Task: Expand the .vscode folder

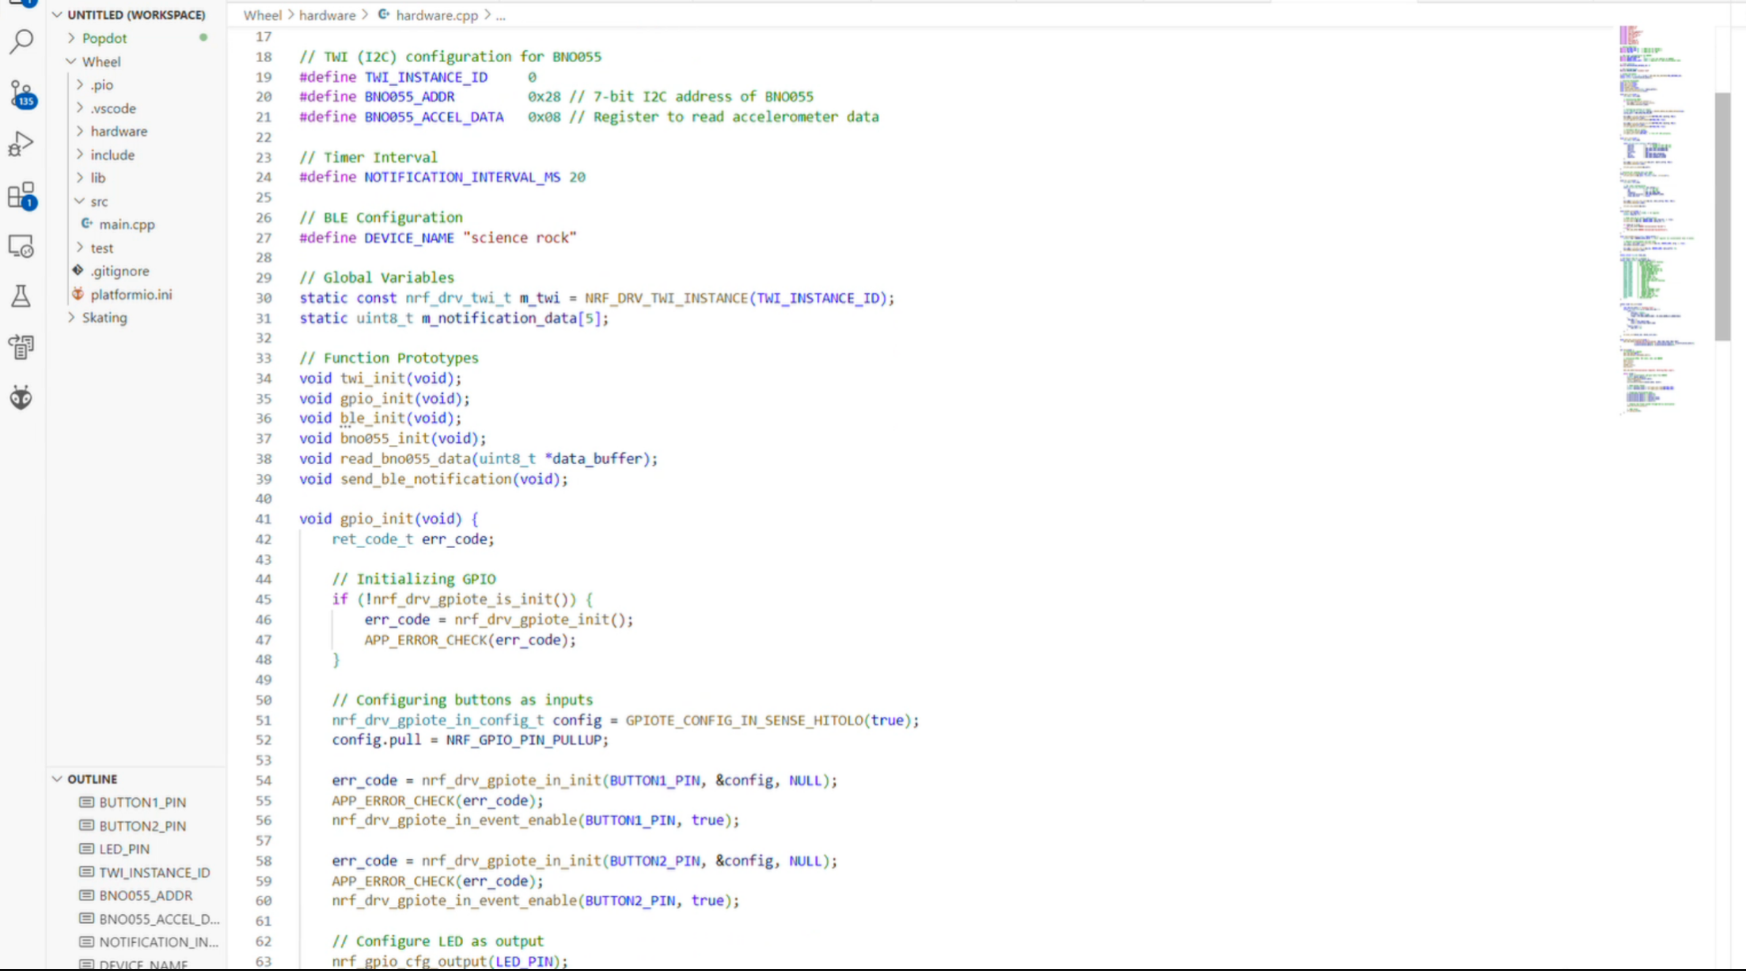Action: [x=80, y=107]
